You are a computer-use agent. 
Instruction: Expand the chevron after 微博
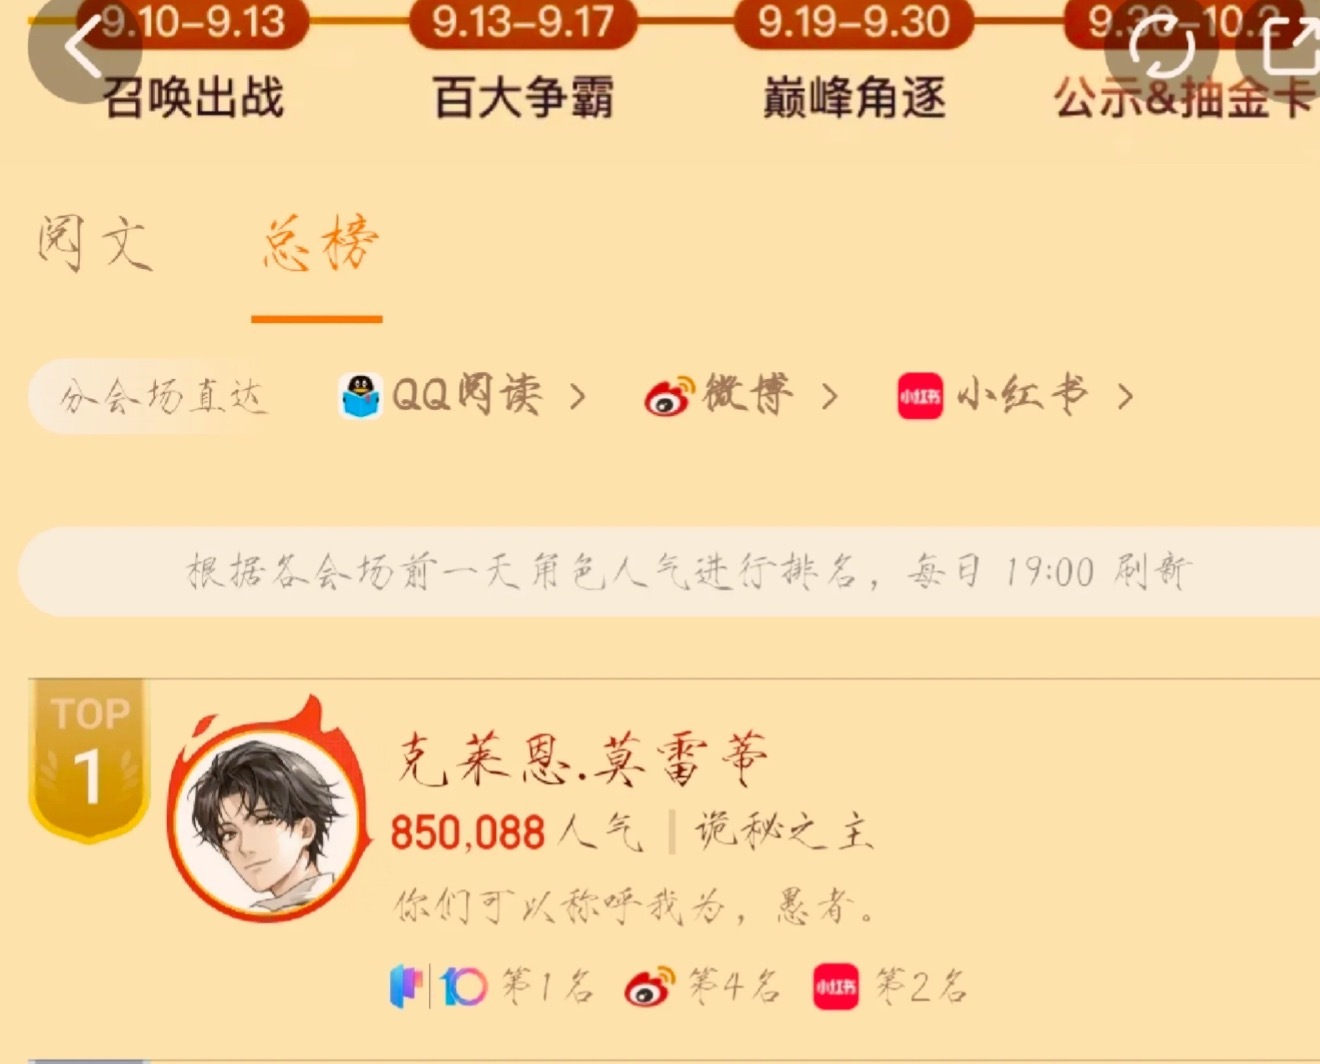(828, 397)
